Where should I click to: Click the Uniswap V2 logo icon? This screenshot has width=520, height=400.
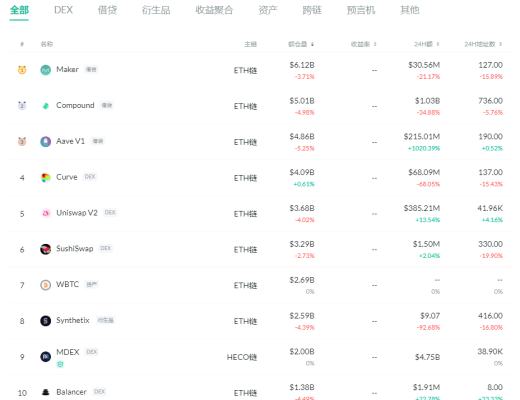click(46, 213)
